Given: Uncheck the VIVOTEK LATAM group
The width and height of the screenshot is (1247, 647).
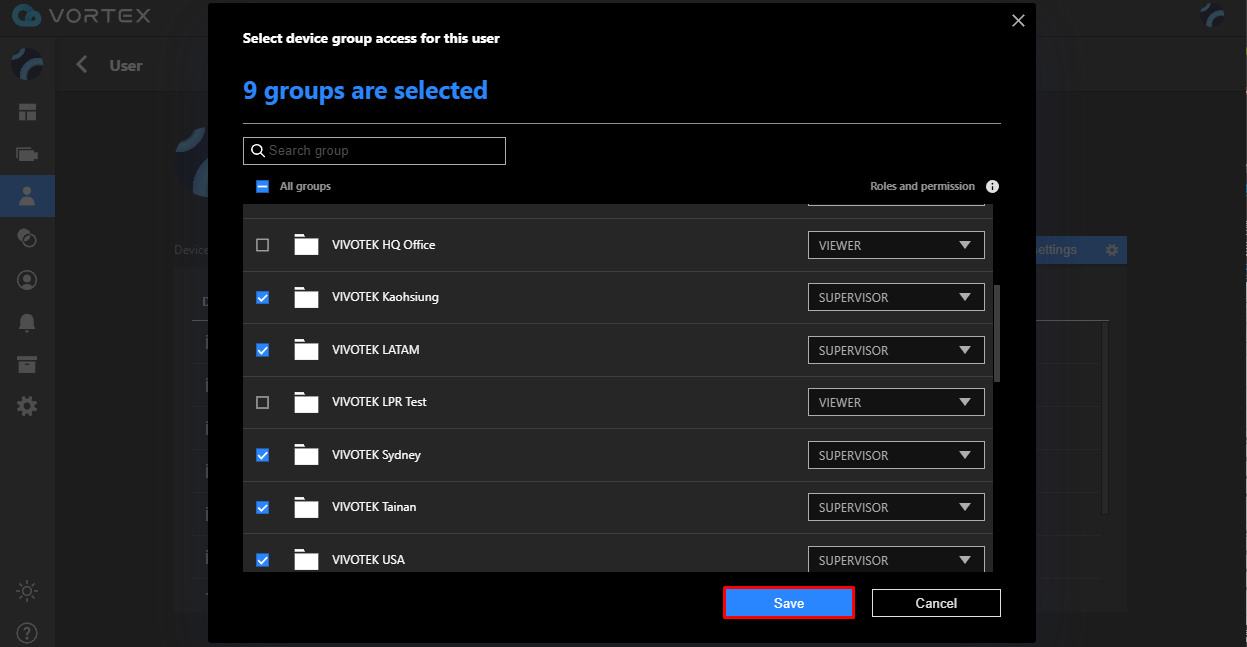Looking at the screenshot, I should pos(263,350).
